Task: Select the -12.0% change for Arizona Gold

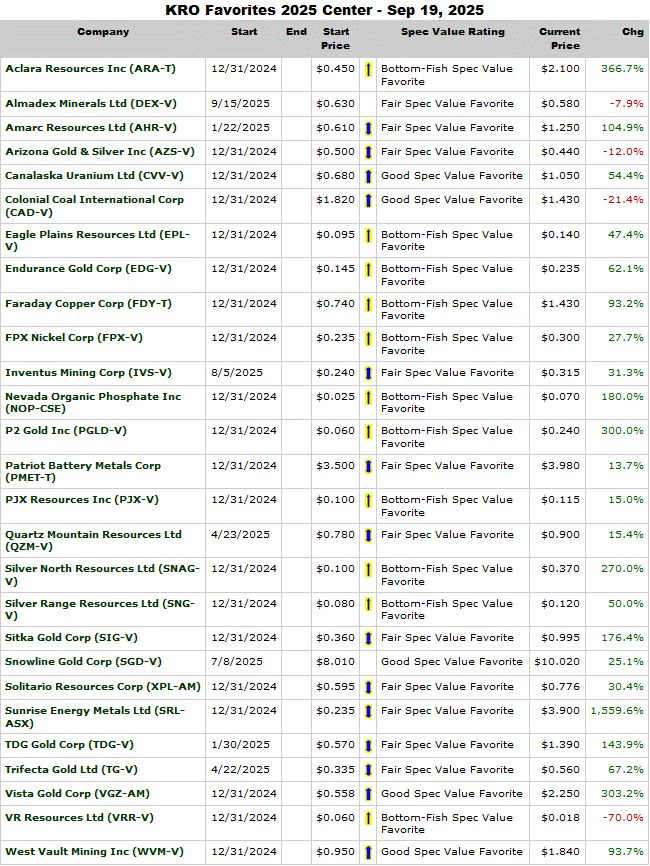Action: tap(623, 151)
